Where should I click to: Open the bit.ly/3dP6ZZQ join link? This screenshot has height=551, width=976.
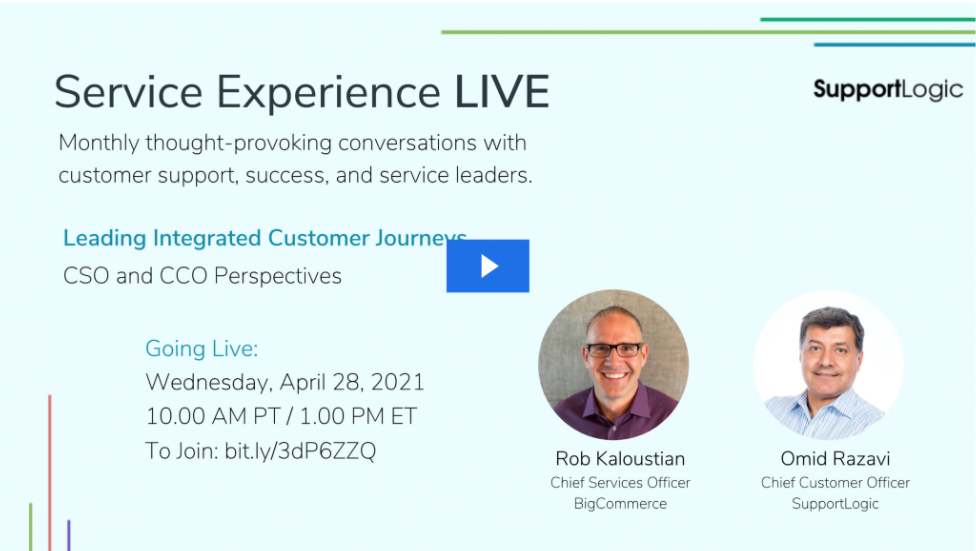(300, 451)
